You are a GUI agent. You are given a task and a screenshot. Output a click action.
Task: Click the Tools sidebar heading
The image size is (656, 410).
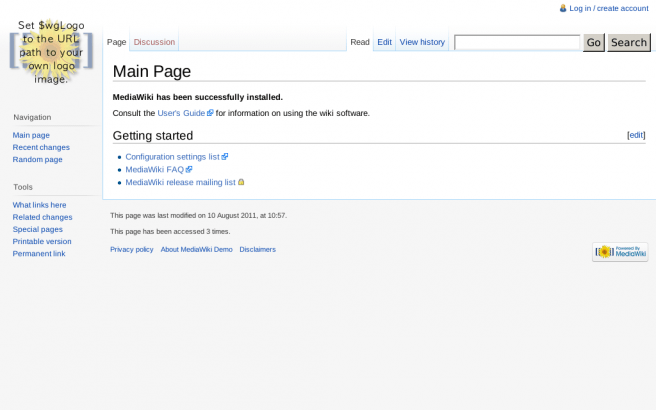coord(23,187)
